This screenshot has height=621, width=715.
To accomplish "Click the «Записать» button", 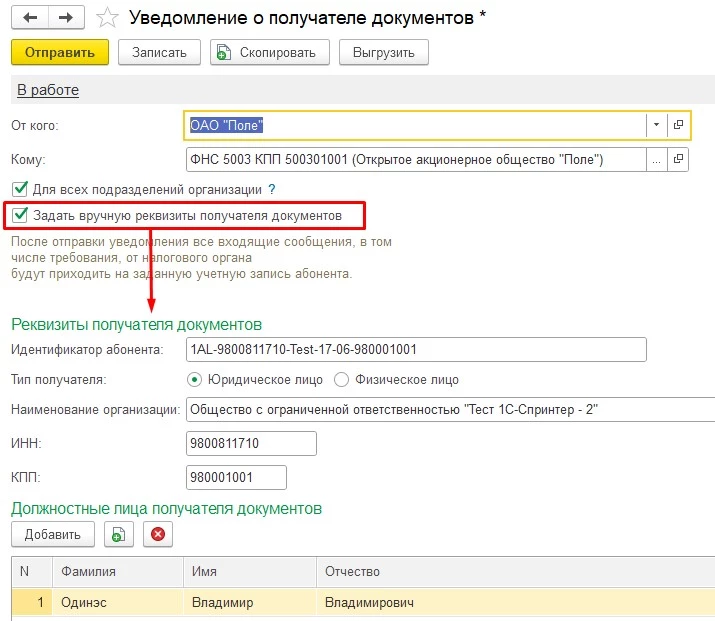I will click(x=159, y=52).
